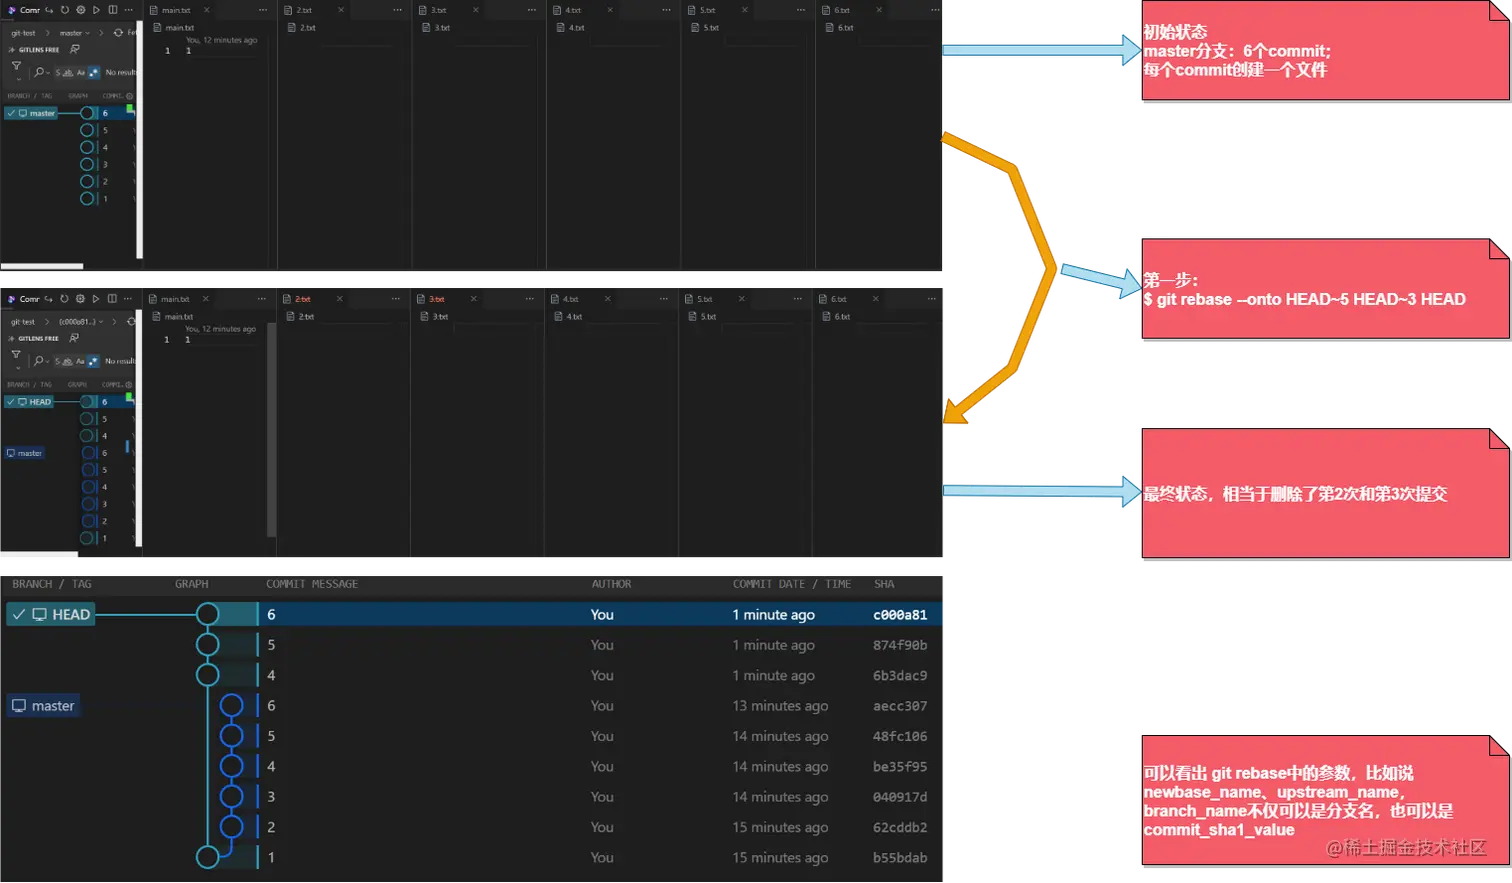Image resolution: width=1512 pixels, height=883 pixels.
Task: Select commit row with SHA 62cddb2
Action: [471, 827]
